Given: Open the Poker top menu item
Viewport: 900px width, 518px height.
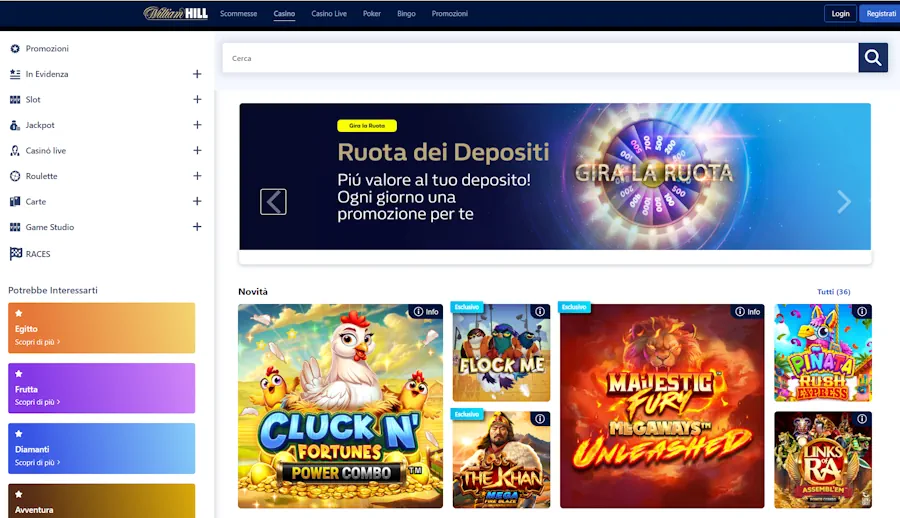Looking at the screenshot, I should click(x=371, y=14).
